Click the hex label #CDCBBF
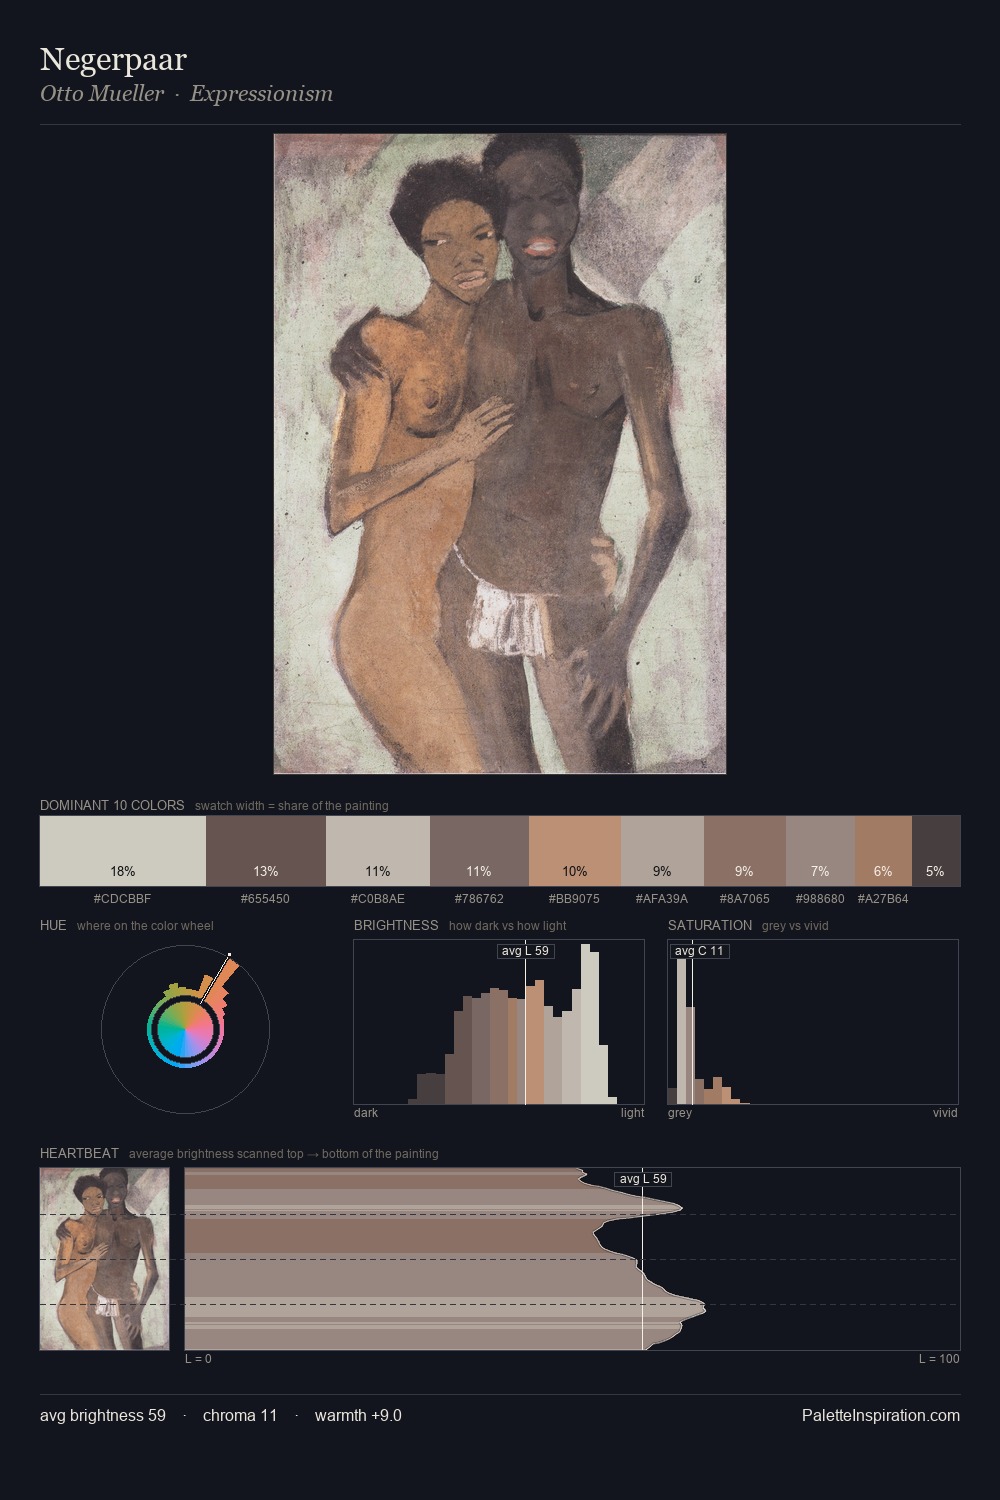The image size is (1000, 1500). (122, 898)
